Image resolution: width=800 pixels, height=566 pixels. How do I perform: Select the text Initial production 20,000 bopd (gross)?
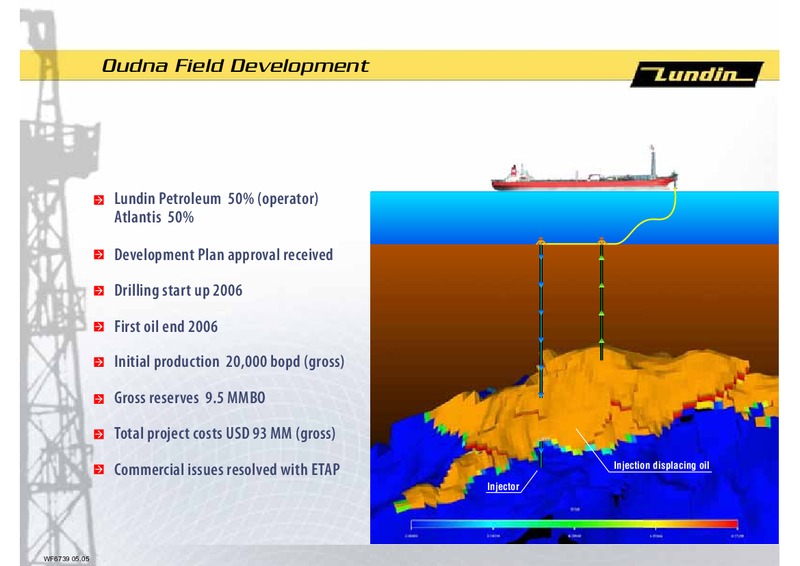tap(229, 362)
